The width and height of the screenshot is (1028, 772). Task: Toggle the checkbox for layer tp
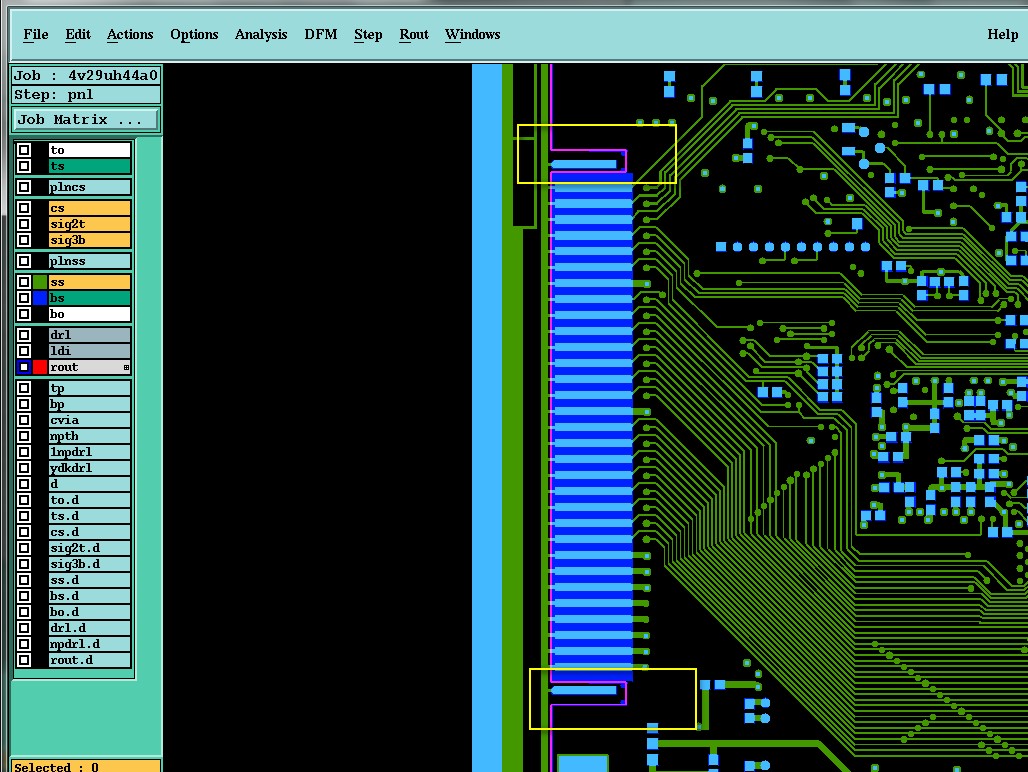click(x=24, y=389)
